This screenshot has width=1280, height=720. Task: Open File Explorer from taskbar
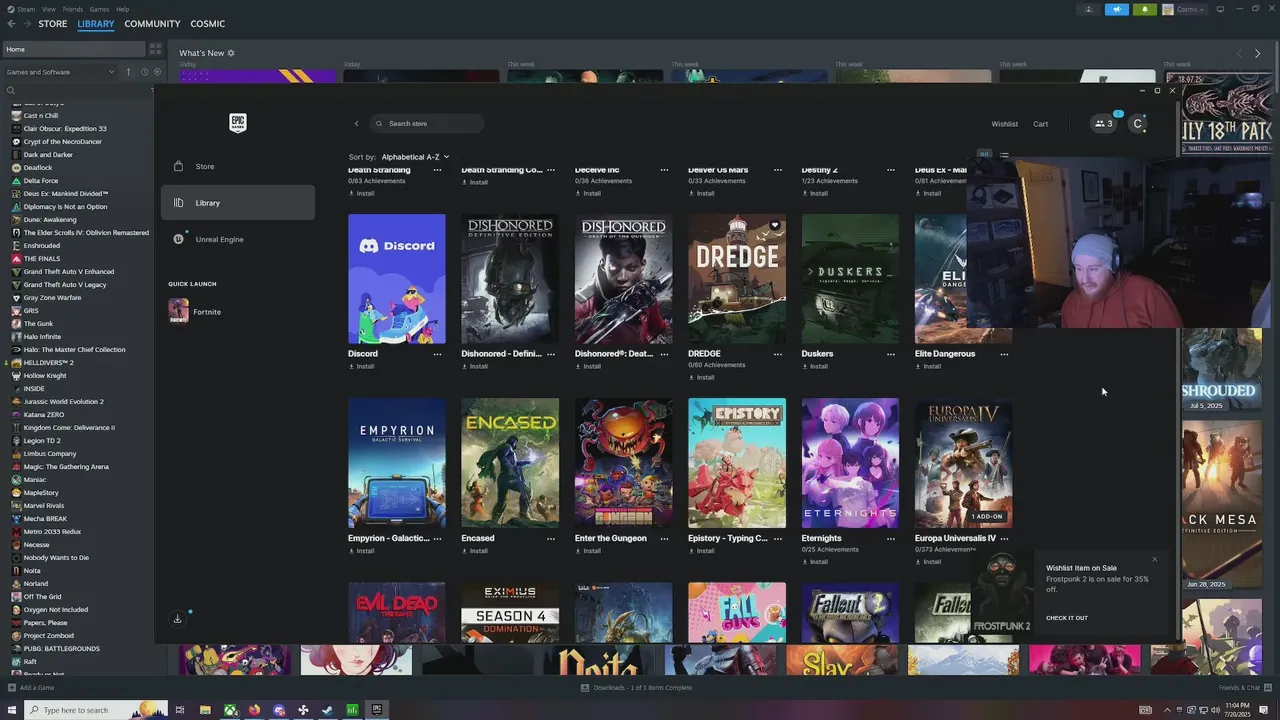tap(205, 710)
